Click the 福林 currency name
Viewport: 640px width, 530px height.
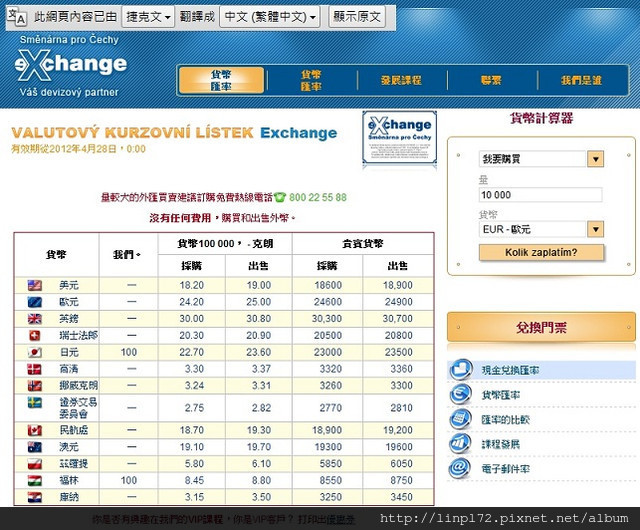point(69,481)
